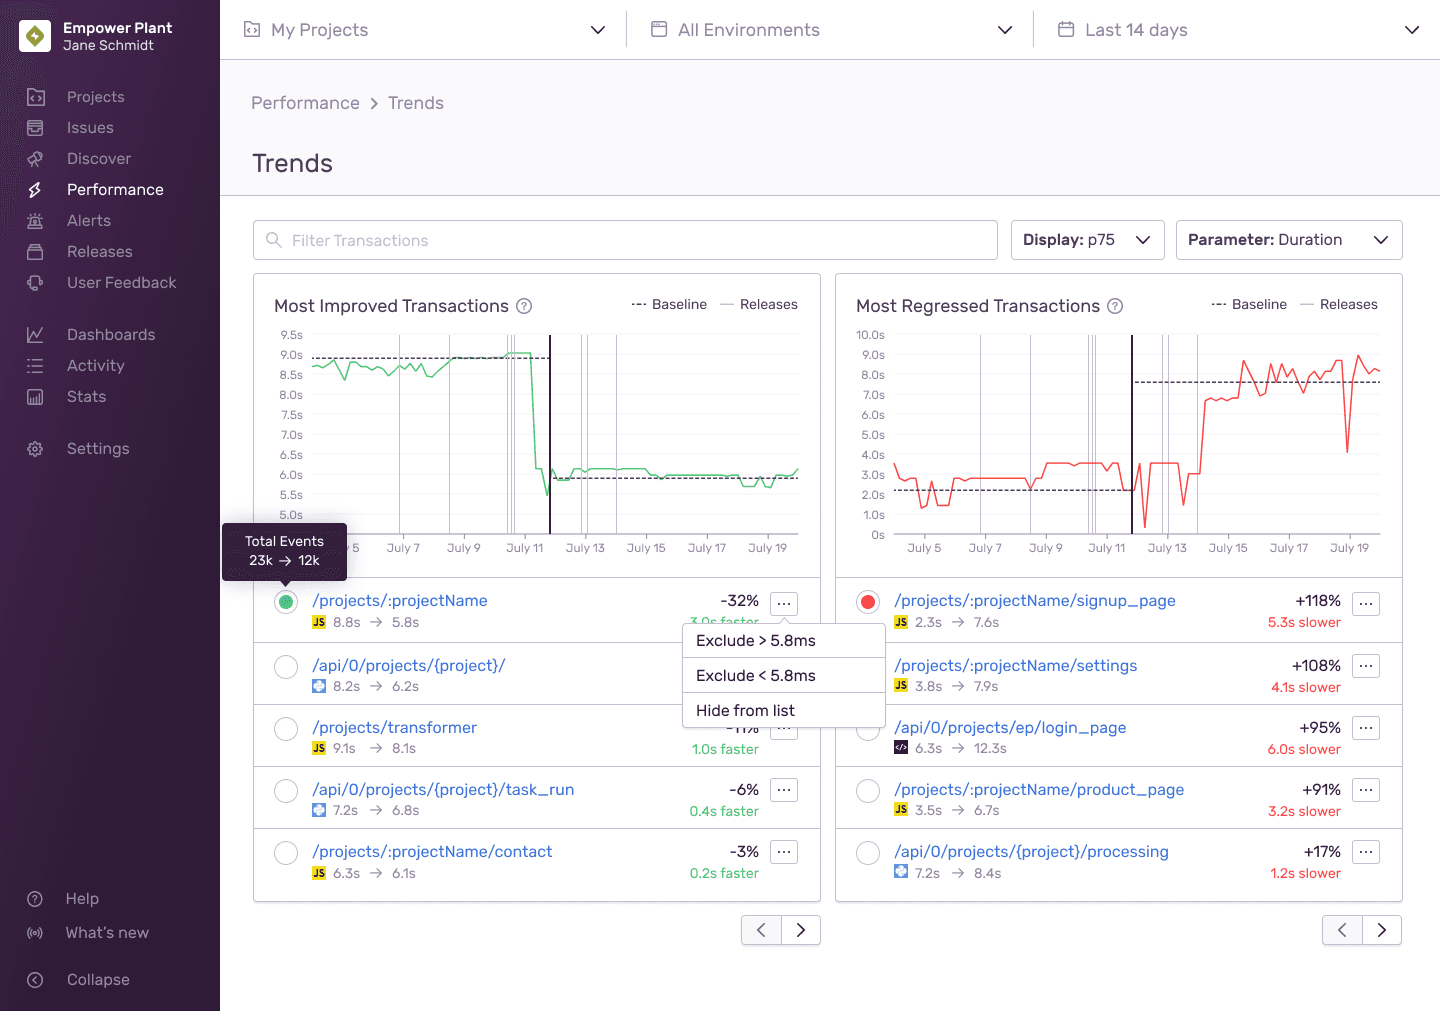Select the Discover icon in the sidebar
The width and height of the screenshot is (1440, 1011).
point(34,158)
